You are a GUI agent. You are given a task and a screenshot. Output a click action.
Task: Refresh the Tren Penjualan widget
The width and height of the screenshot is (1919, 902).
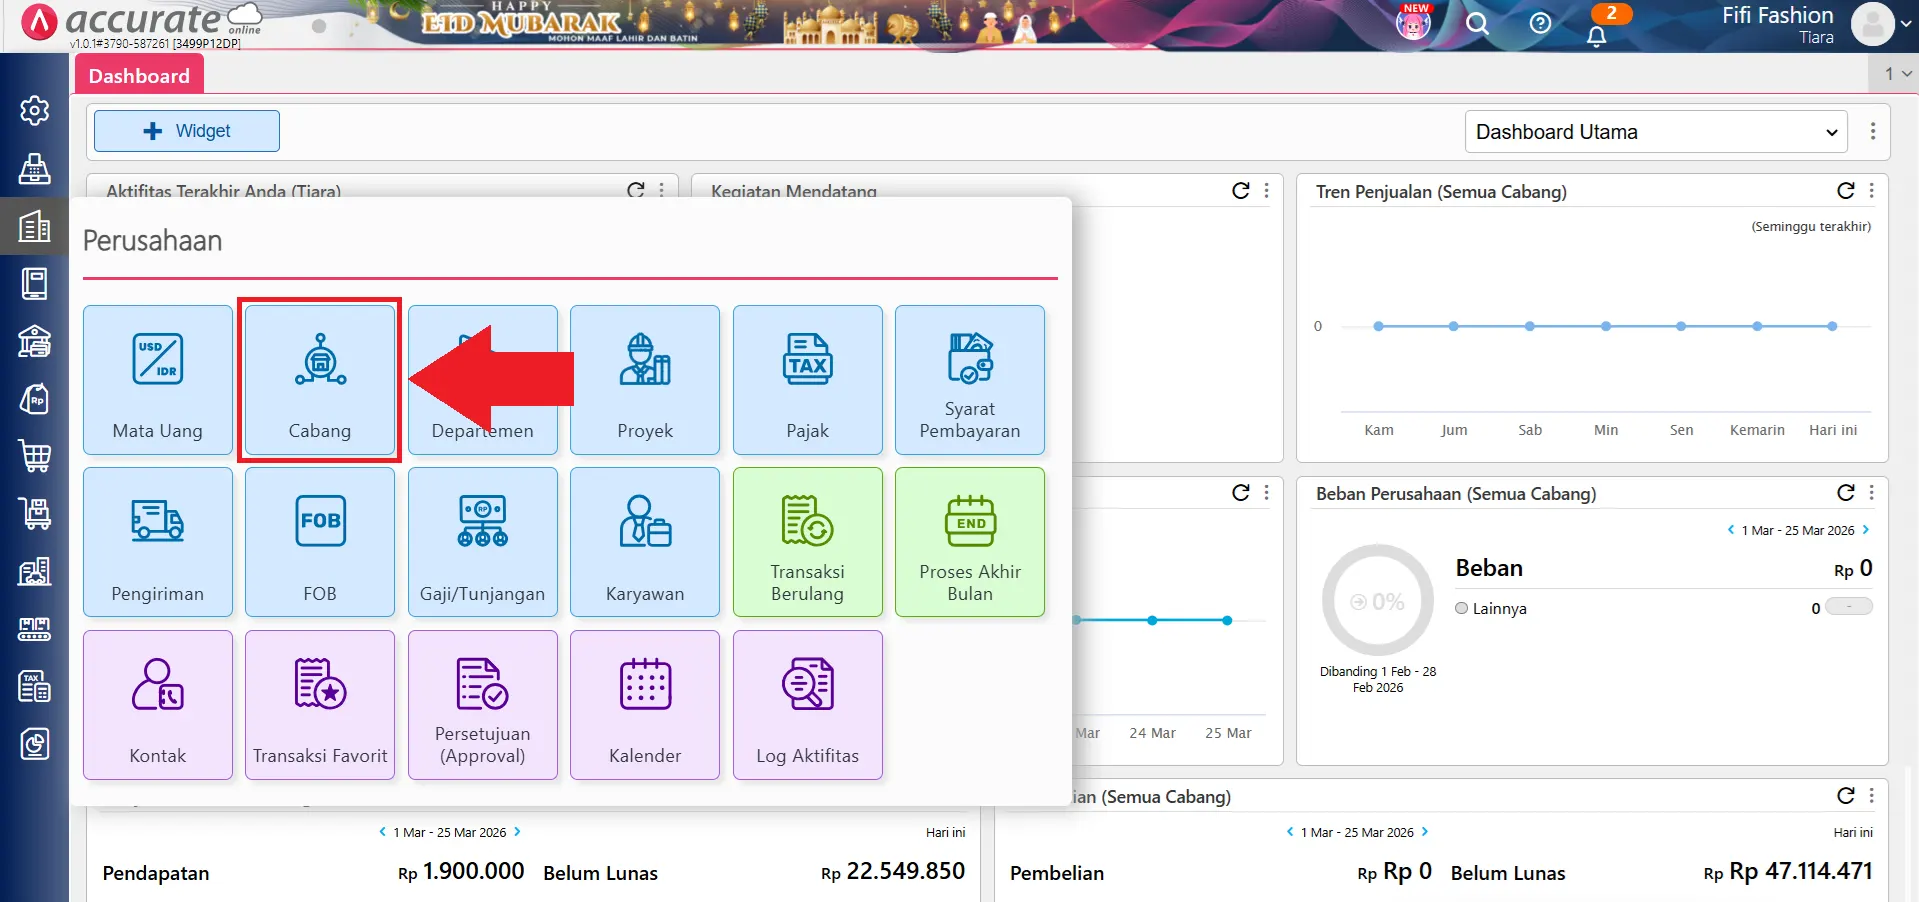tap(1845, 191)
